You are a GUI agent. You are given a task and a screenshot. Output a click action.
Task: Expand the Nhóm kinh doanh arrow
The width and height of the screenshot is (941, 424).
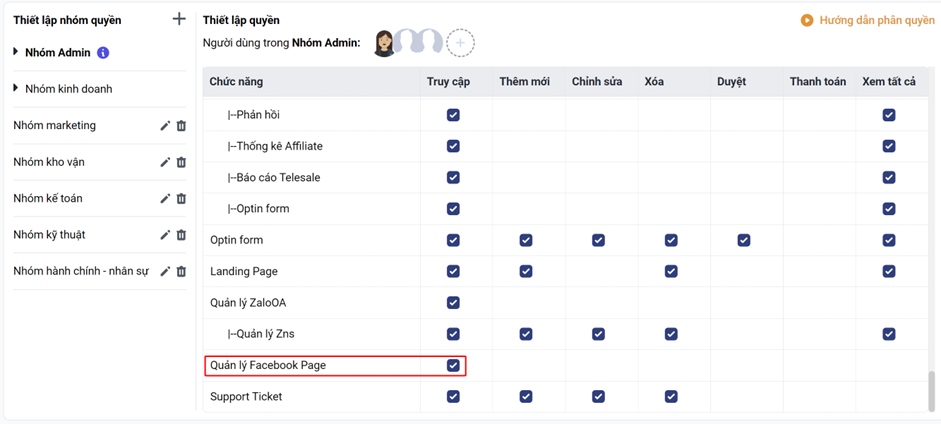tap(16, 89)
